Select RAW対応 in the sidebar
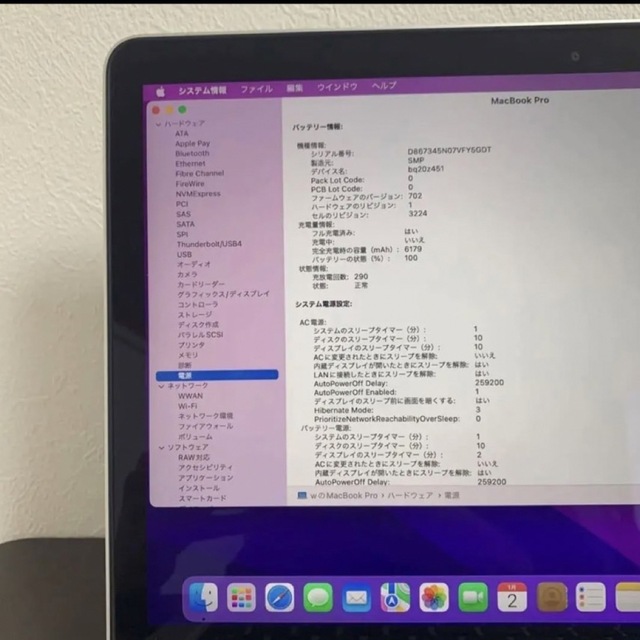Screen dimensions: 640x640 [194, 458]
